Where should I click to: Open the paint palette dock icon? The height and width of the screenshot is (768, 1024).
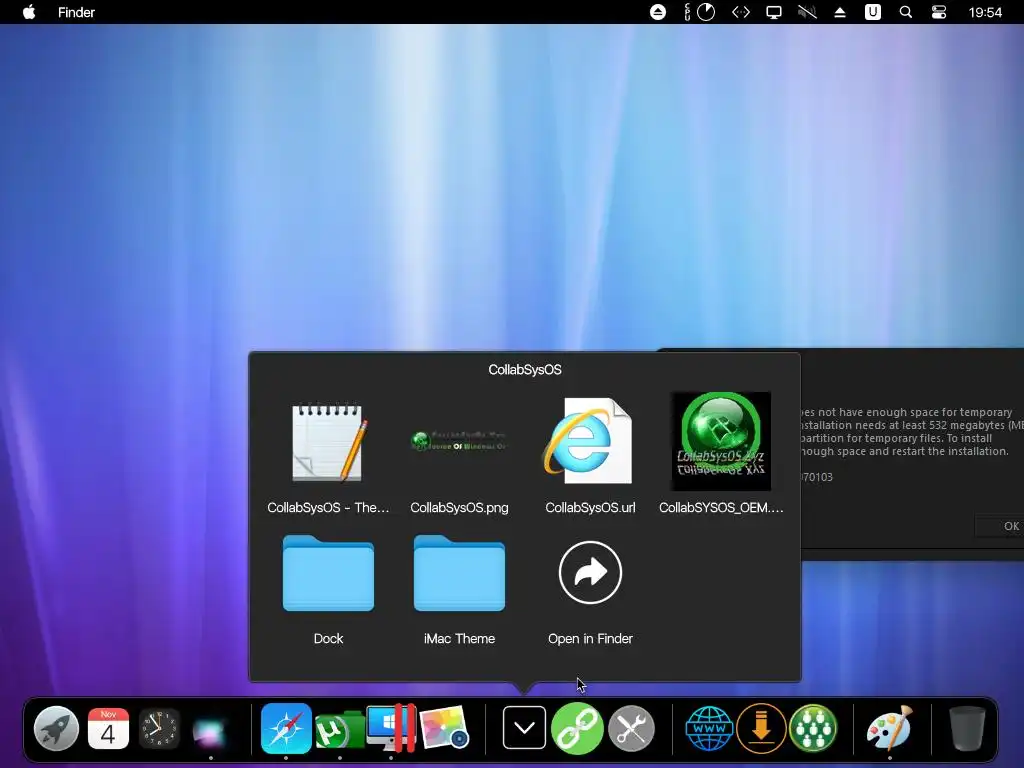pyautogui.click(x=889, y=728)
